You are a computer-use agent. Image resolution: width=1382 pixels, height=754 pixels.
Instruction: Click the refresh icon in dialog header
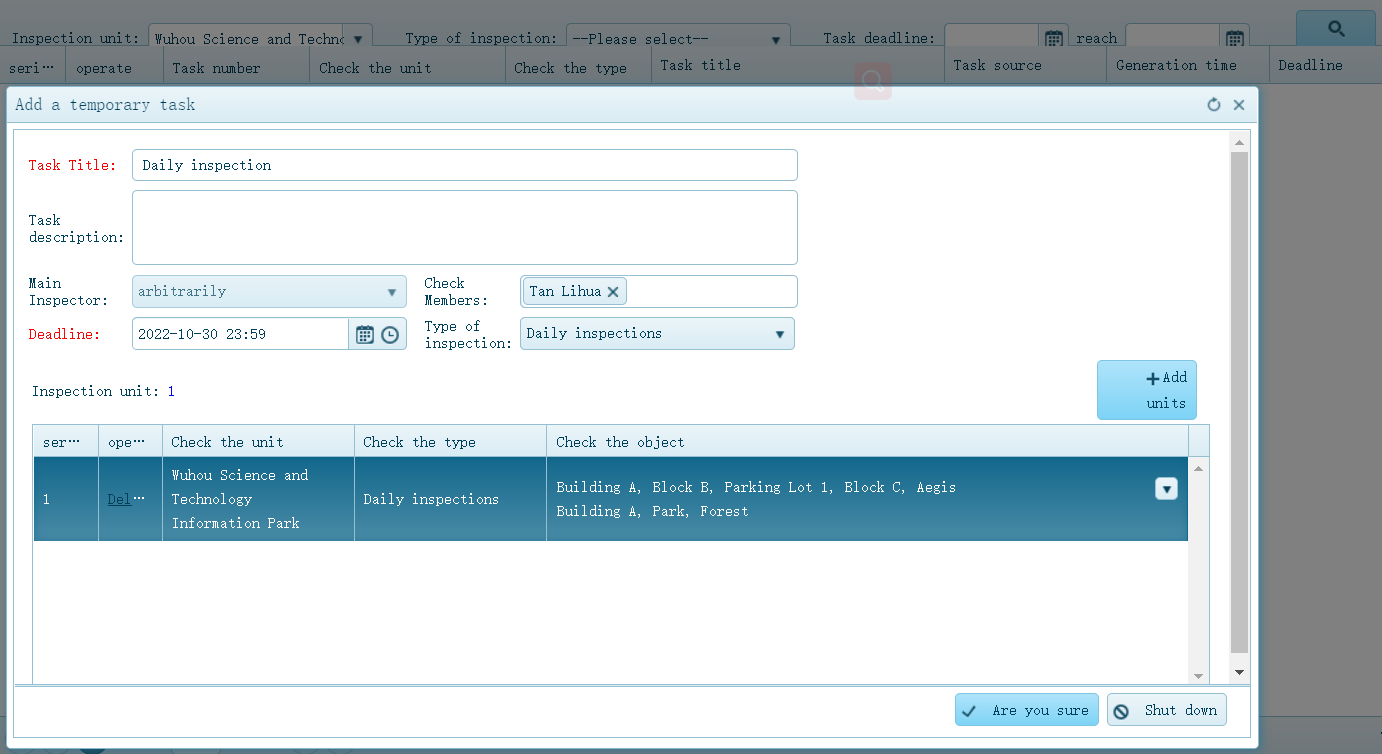(1214, 105)
